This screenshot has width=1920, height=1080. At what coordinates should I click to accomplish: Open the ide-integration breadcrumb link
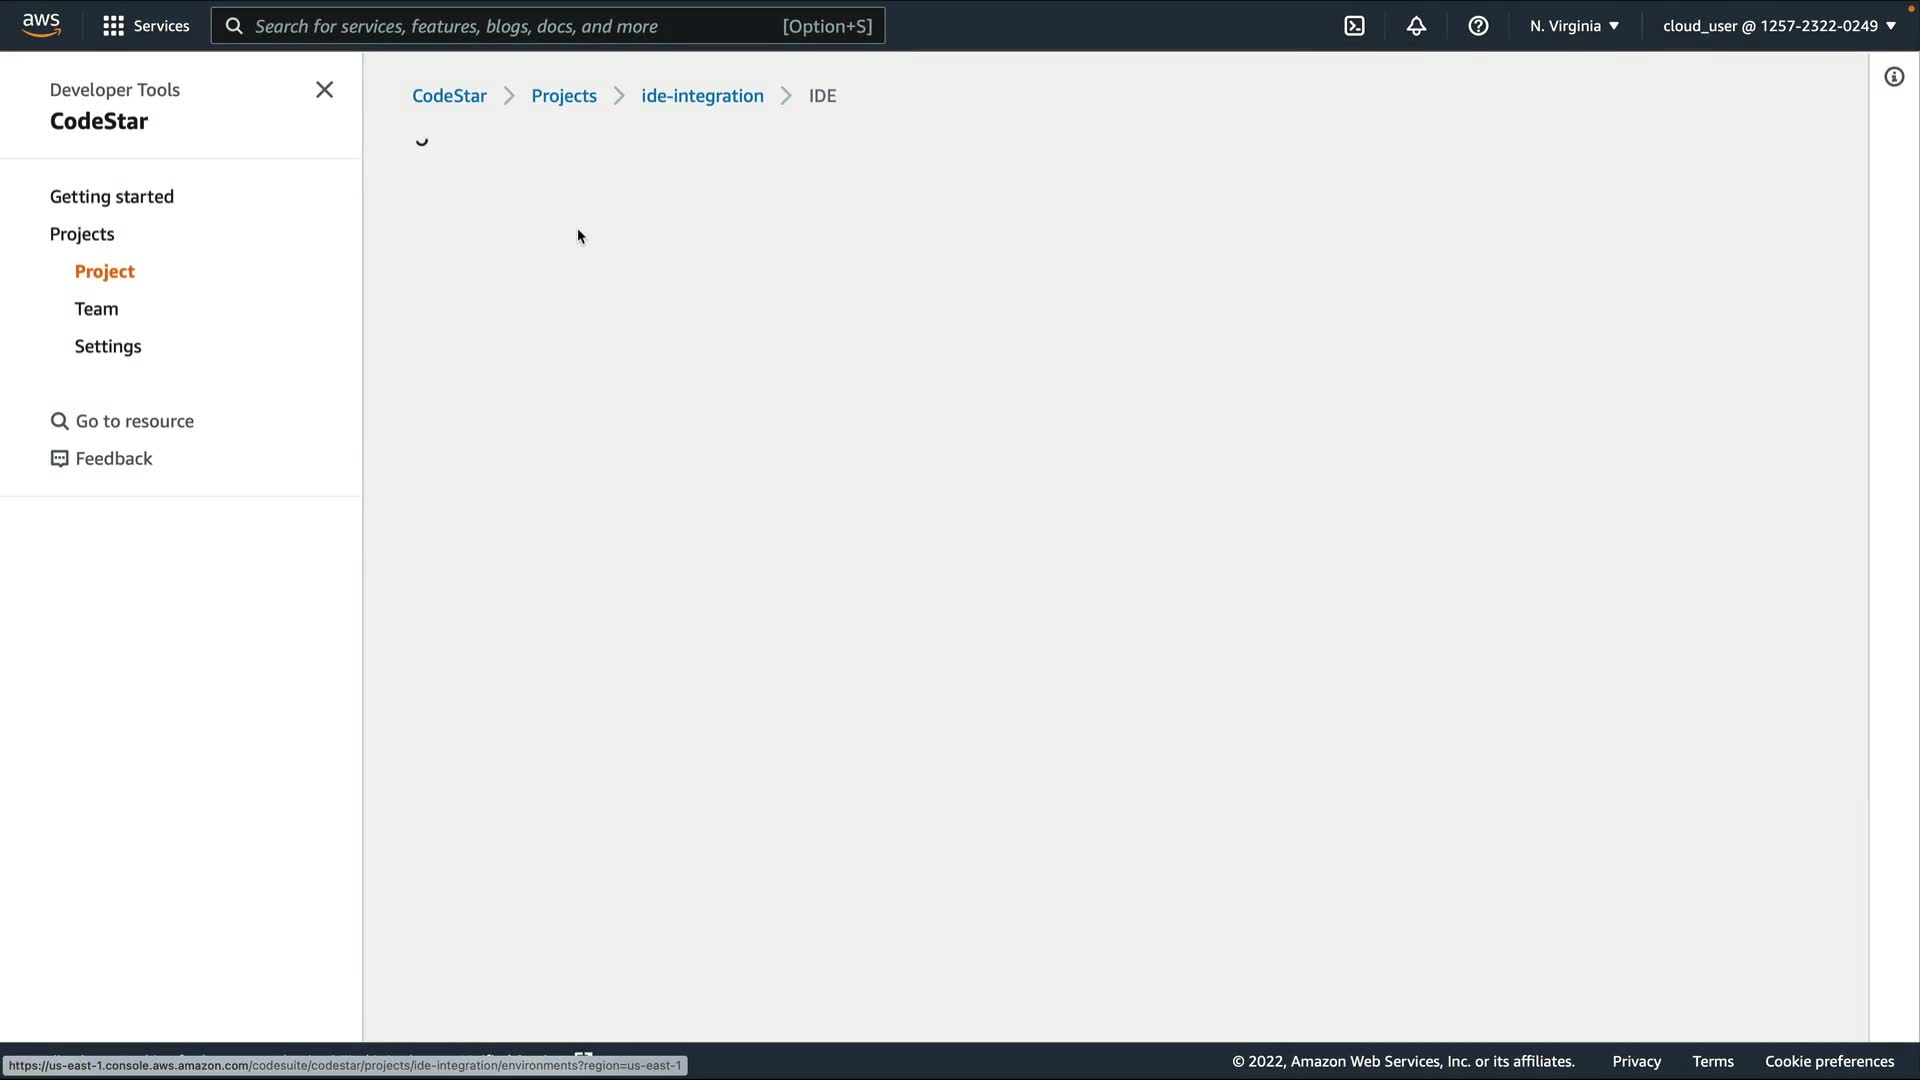click(702, 96)
